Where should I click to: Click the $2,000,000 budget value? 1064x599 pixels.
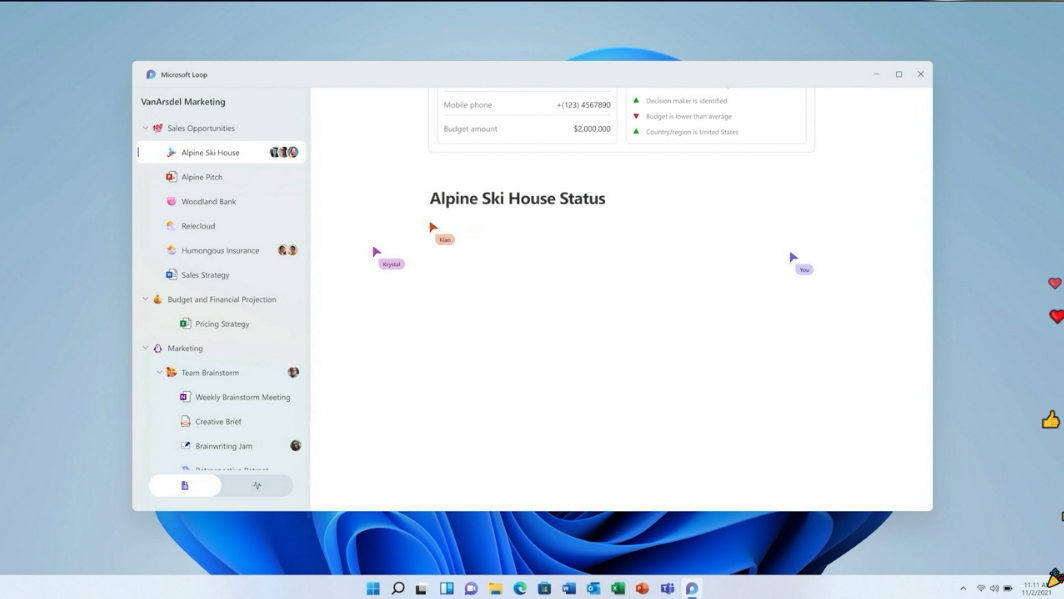(592, 129)
